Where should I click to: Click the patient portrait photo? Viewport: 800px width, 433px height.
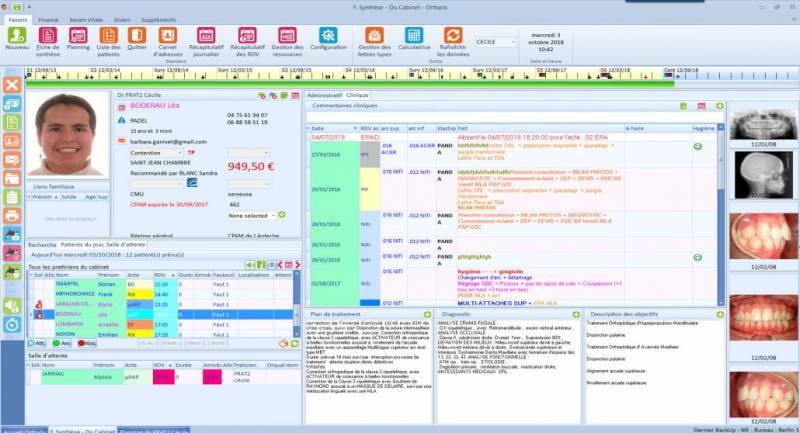point(67,135)
